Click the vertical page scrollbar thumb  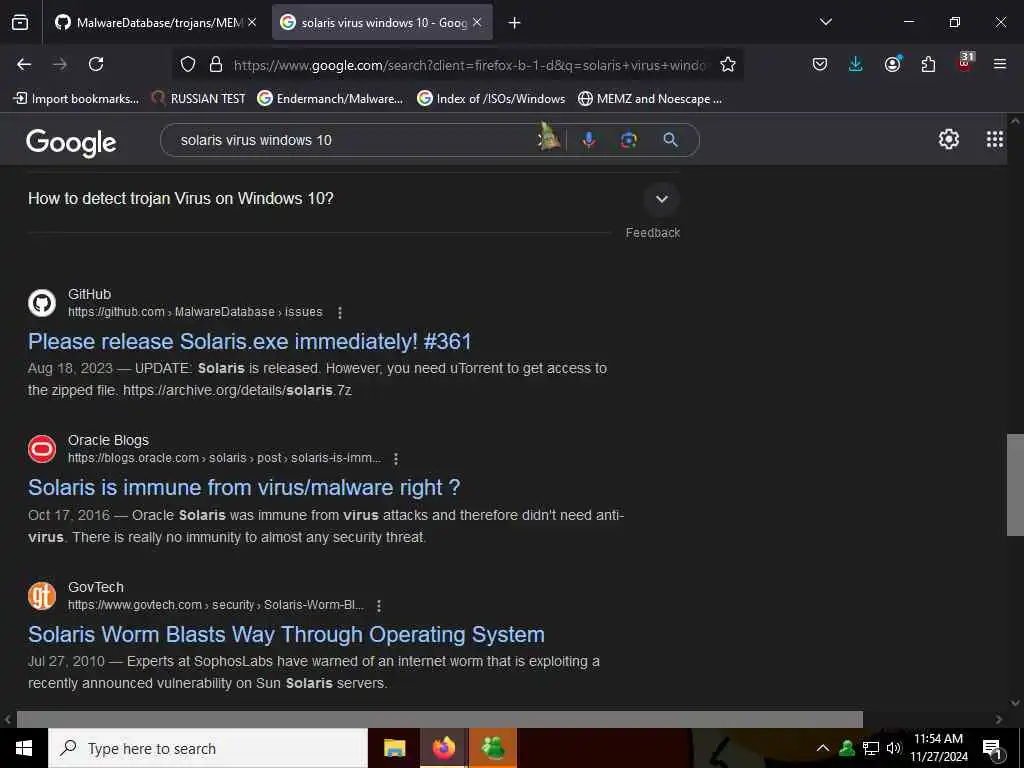pyautogui.click(x=1015, y=485)
